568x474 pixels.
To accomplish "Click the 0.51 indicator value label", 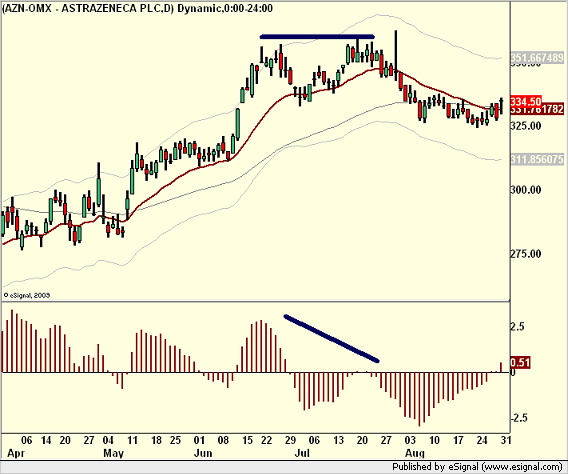I will coord(520,362).
